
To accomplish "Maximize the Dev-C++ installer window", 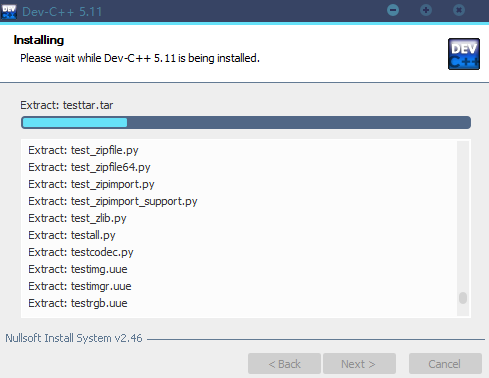I will click(x=426, y=10).
